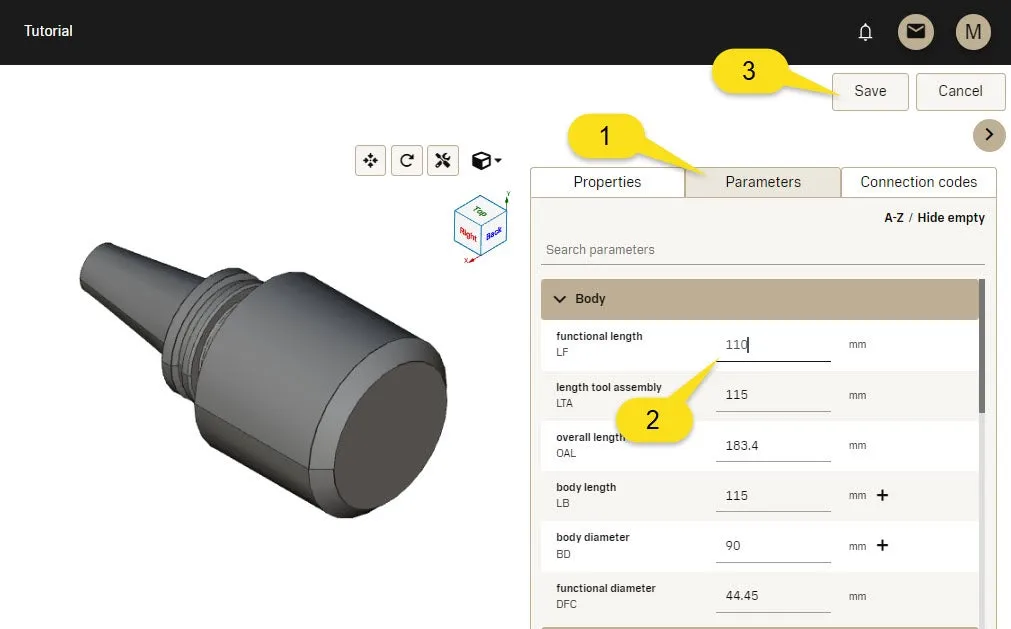Click the parameters list scrollbar

[982, 350]
